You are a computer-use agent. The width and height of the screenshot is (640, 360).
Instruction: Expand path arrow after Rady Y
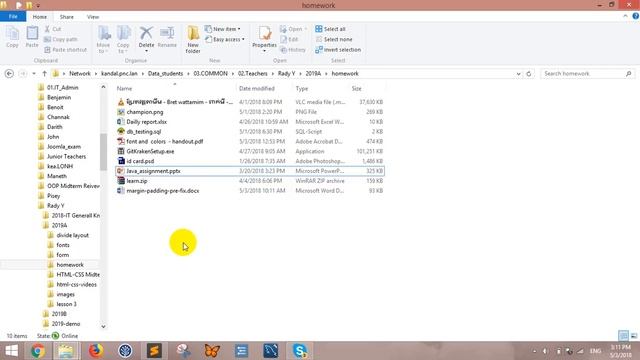pyautogui.click(x=300, y=73)
